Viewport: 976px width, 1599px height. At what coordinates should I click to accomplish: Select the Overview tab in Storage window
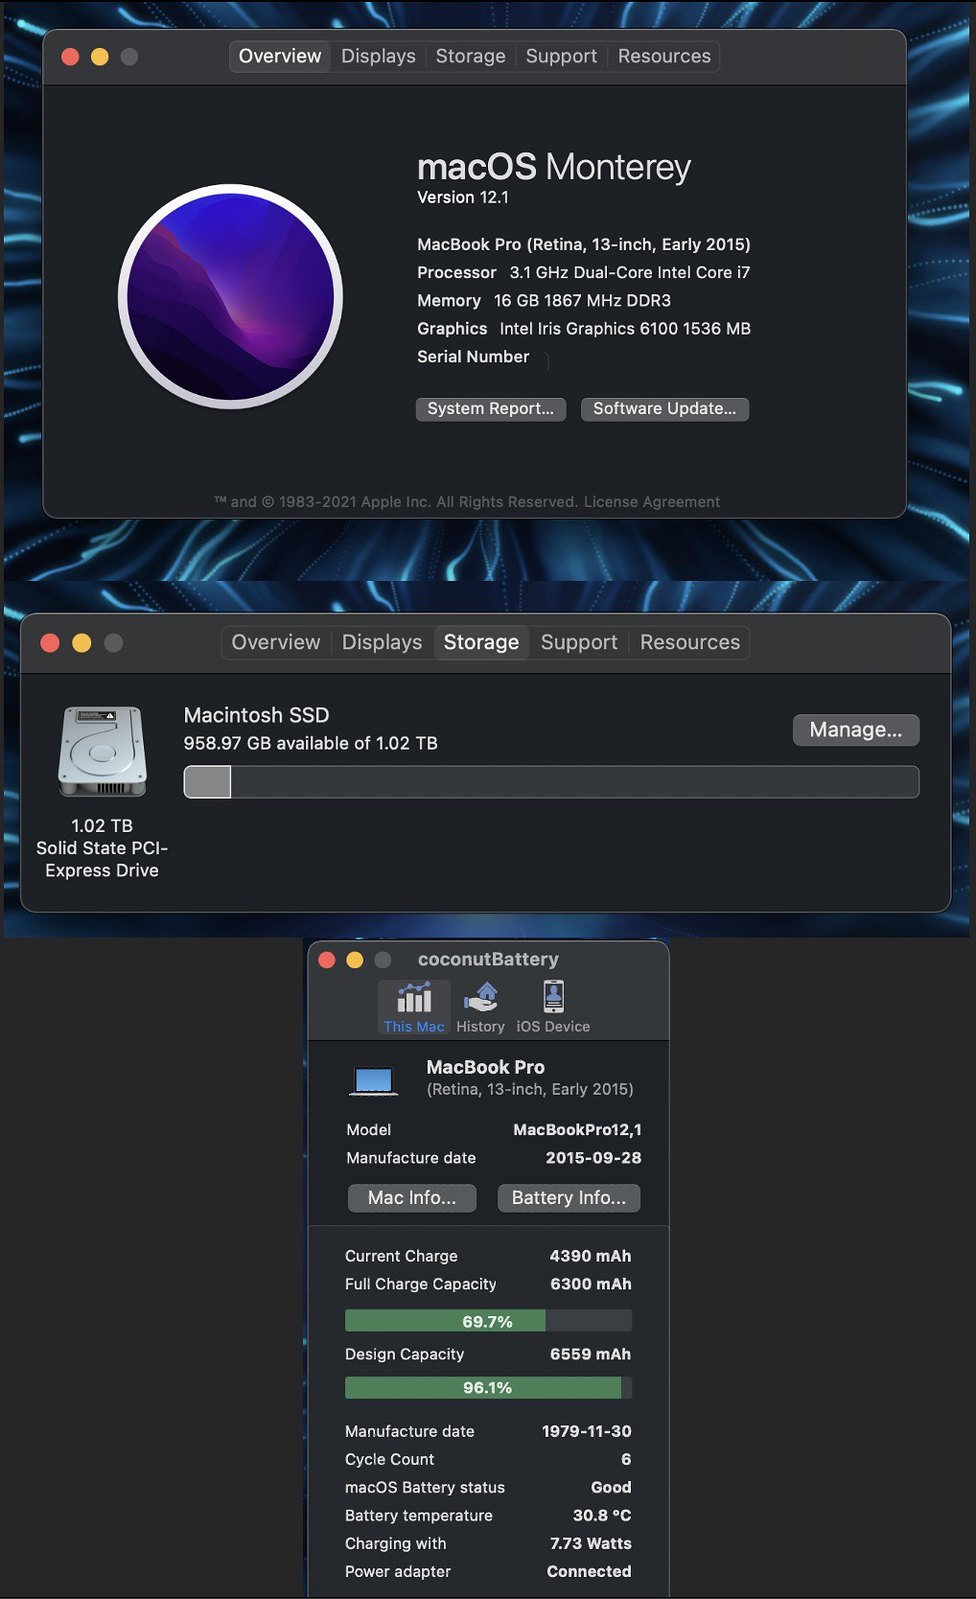[x=276, y=642]
